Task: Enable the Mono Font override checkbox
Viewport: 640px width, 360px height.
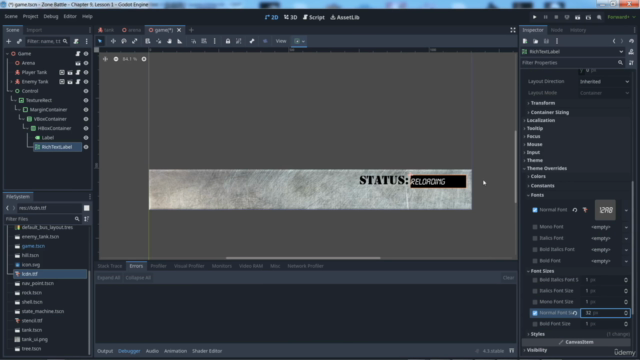Action: click(535, 227)
